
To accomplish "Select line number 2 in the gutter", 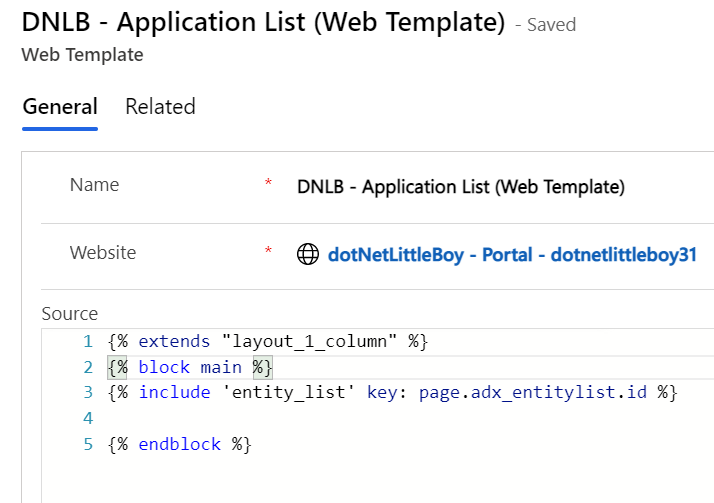I will (88, 367).
